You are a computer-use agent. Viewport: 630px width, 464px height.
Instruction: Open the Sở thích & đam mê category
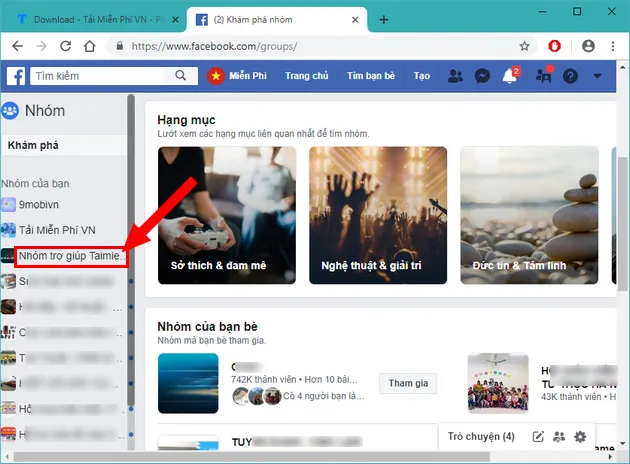(227, 215)
